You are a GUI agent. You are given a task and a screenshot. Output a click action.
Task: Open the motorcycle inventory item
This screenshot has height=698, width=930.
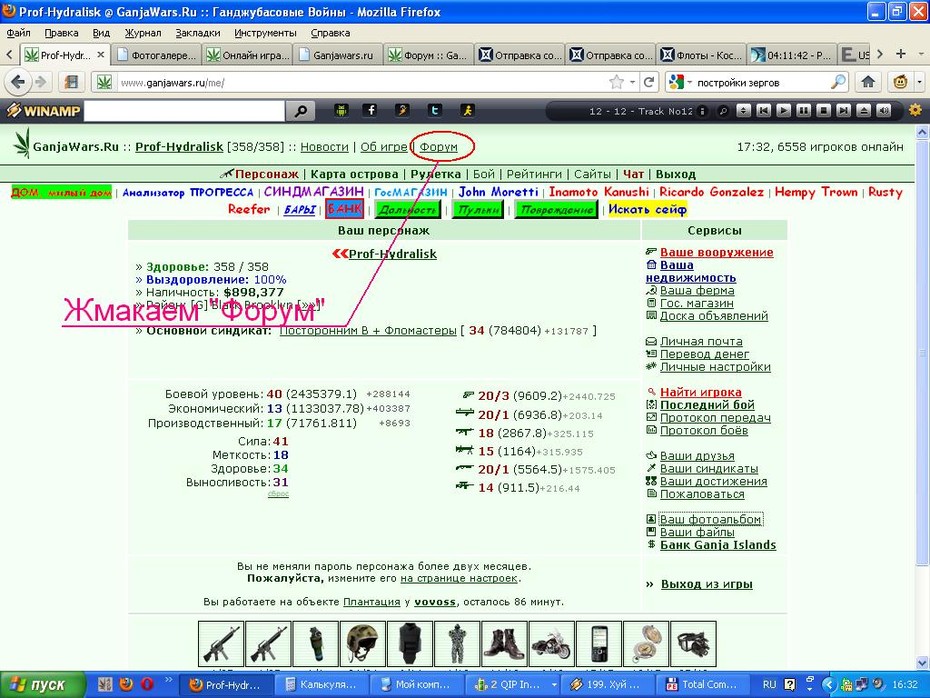pos(552,643)
